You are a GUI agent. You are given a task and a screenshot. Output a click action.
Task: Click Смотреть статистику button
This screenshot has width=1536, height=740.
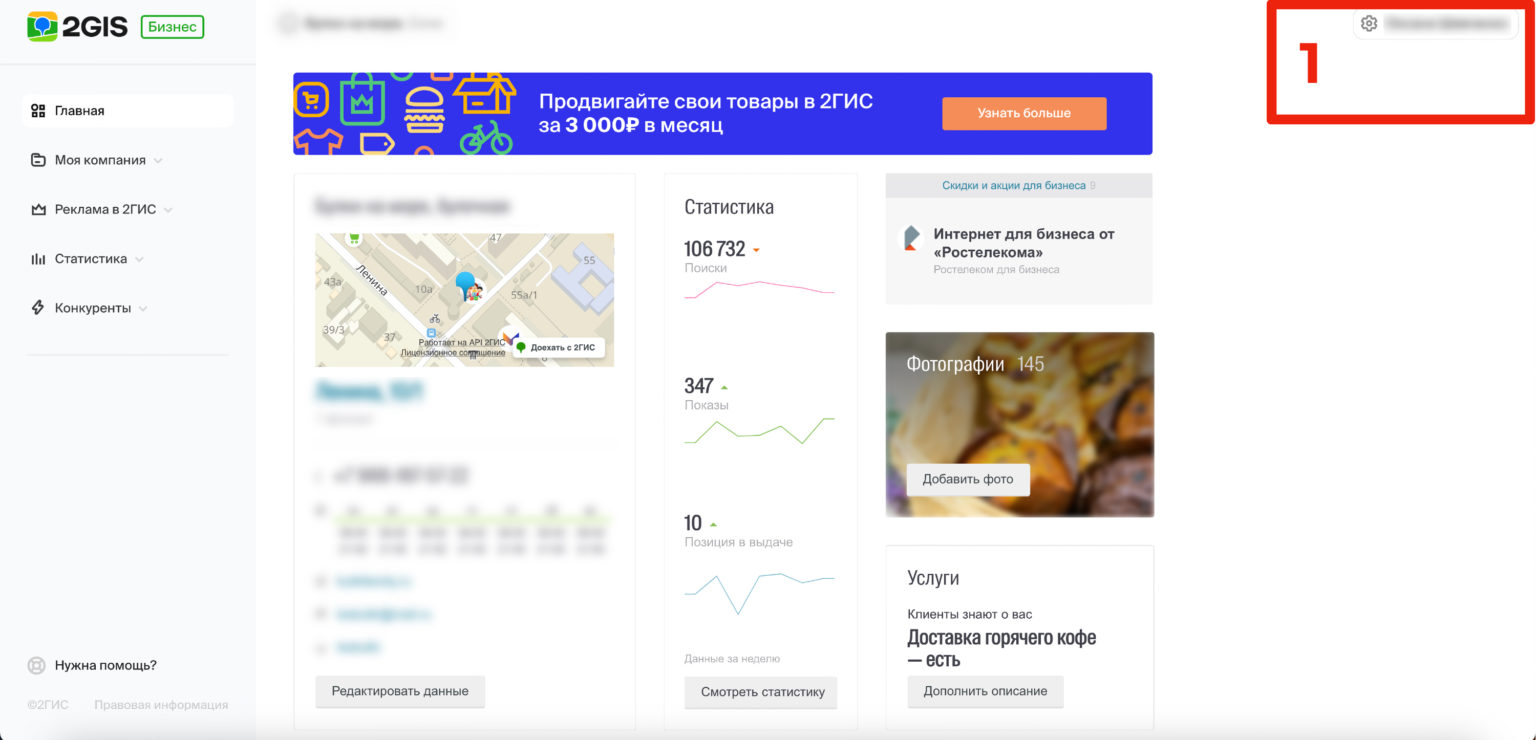tap(761, 692)
